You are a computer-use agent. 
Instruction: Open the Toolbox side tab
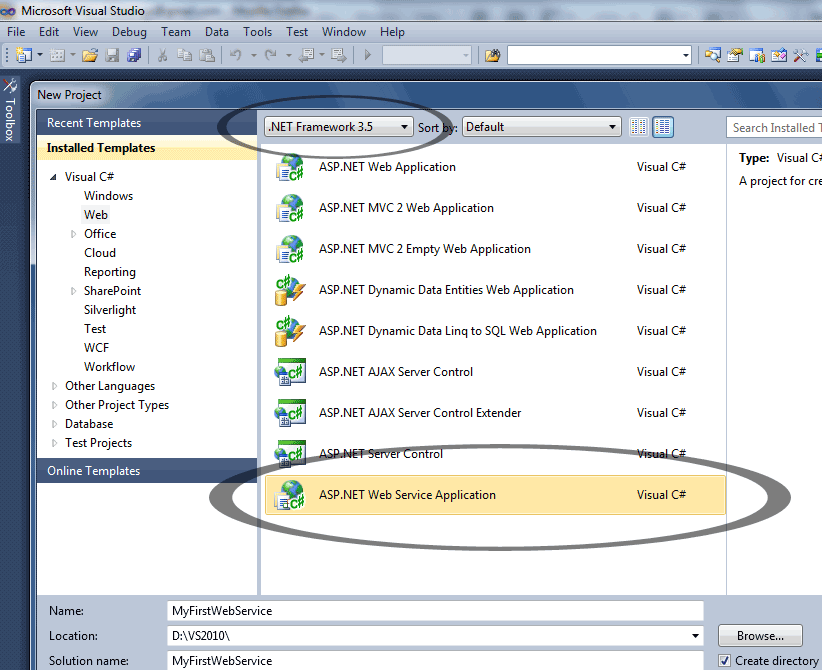pos(9,110)
